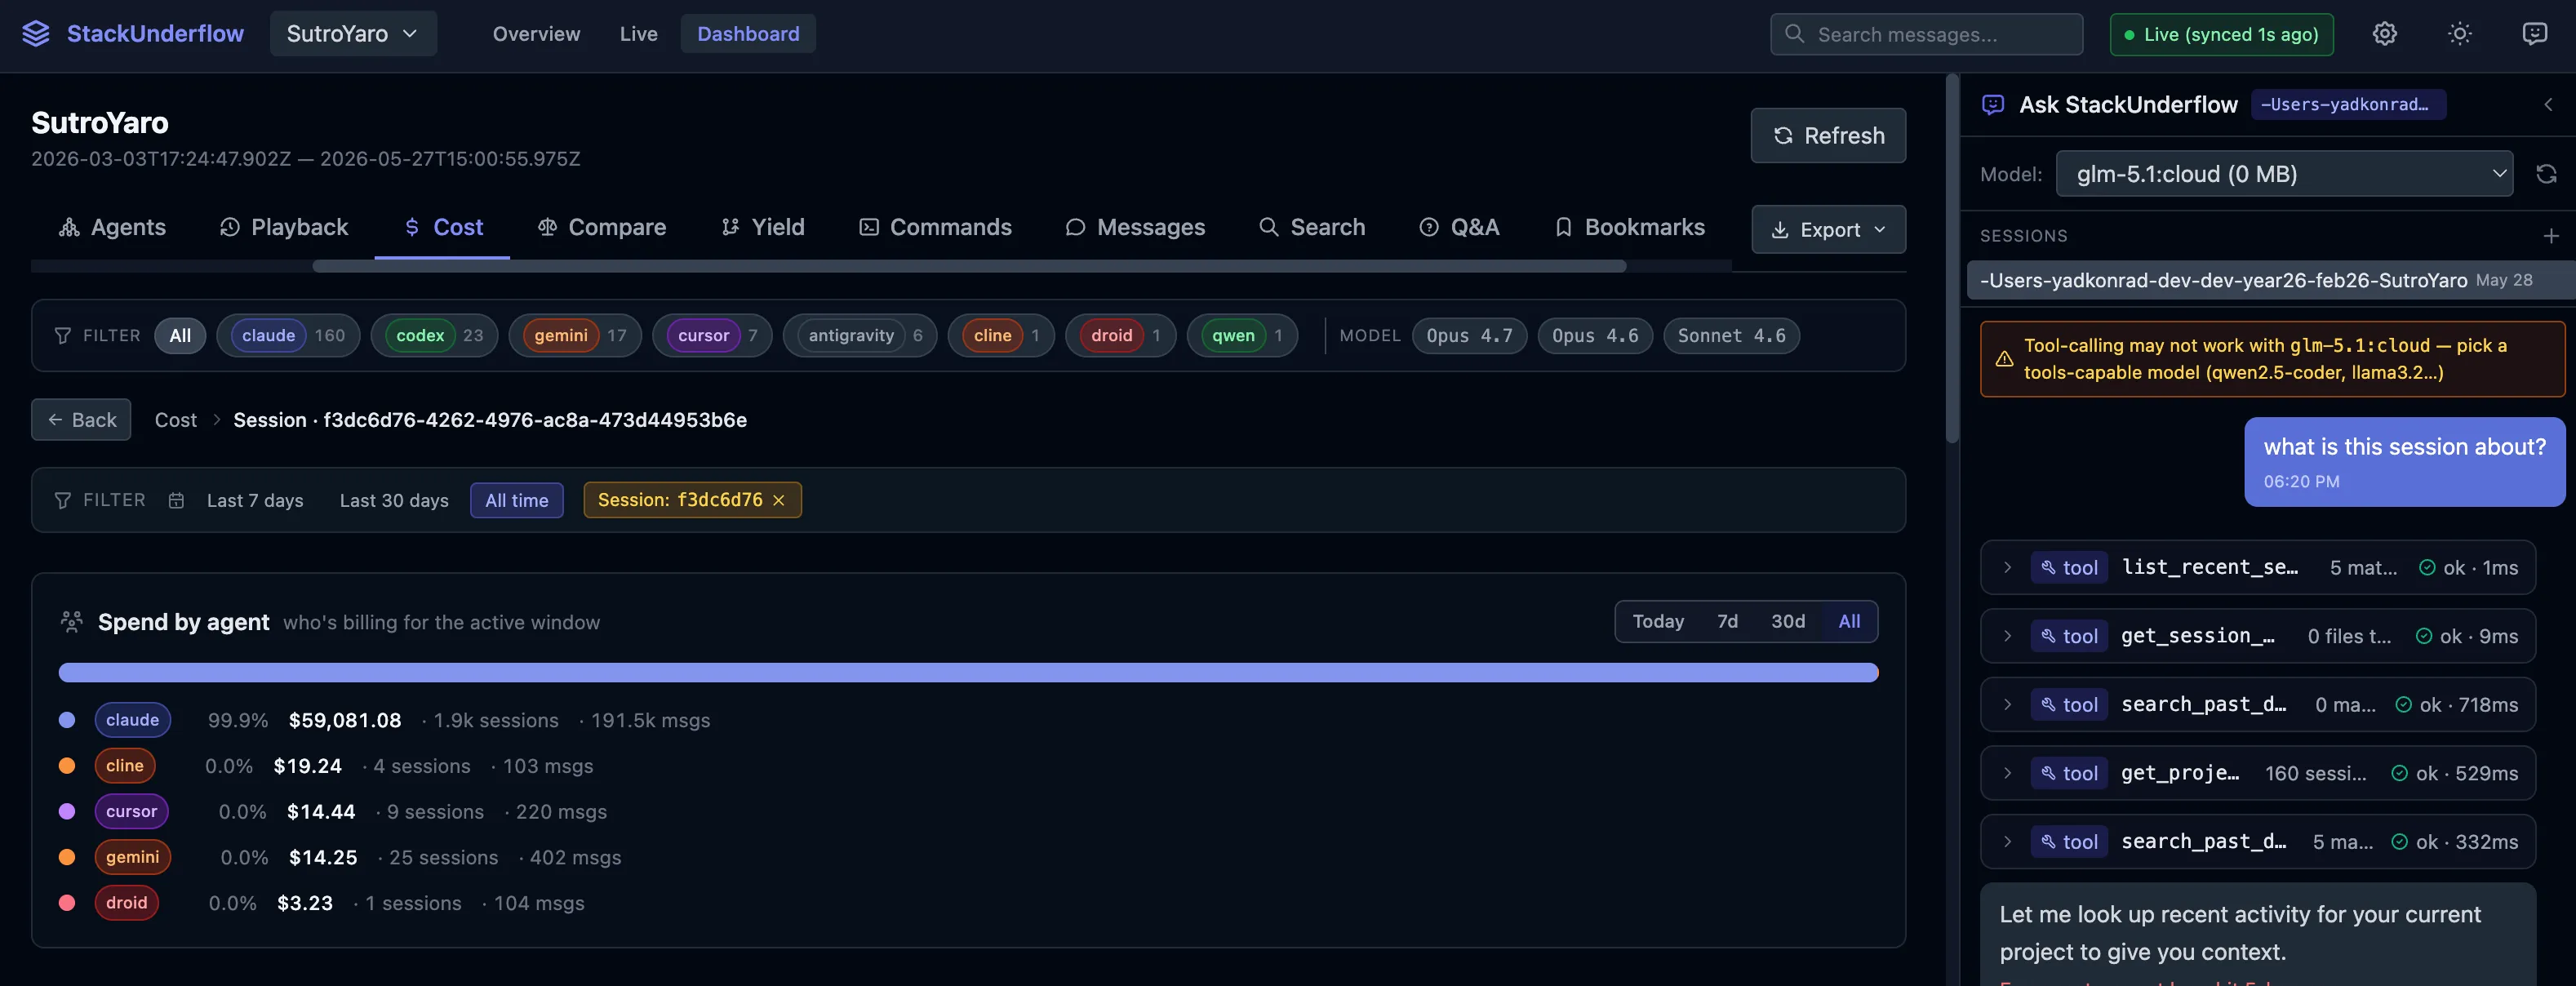Click the Search messages input field
The image size is (2576, 986).
click(x=1926, y=34)
